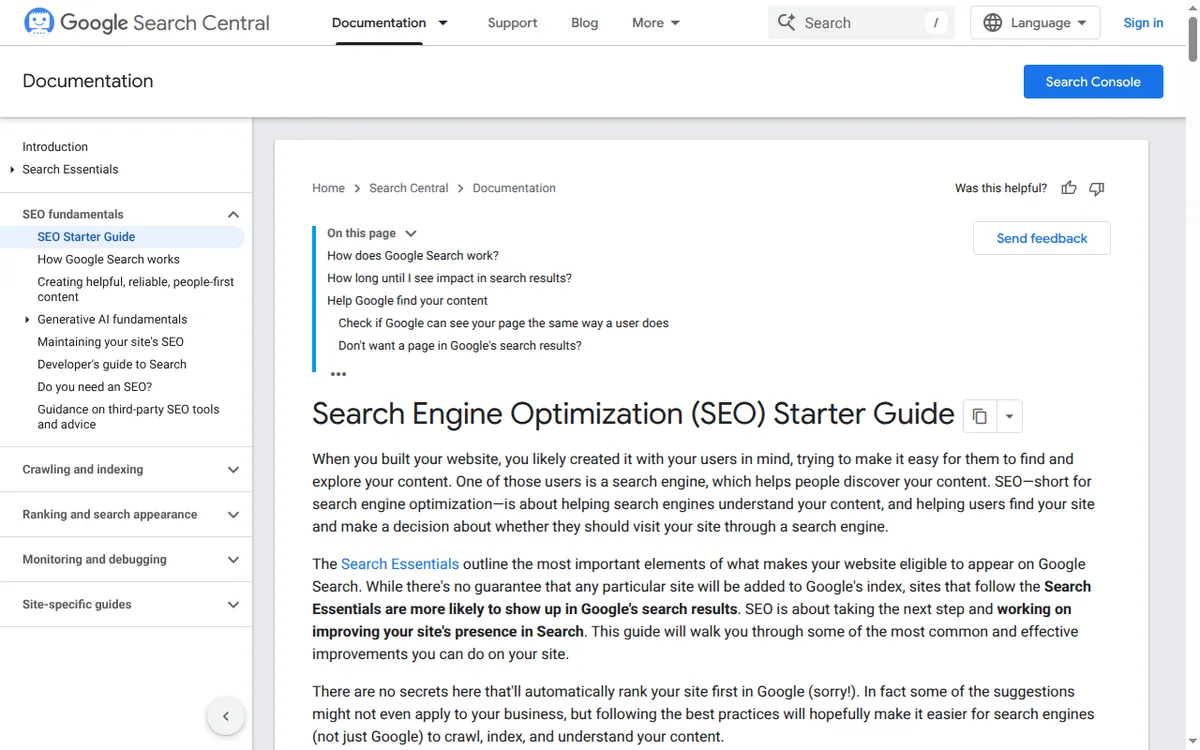The height and width of the screenshot is (750, 1200).
Task: Open the dropdown arrow next to copy icon
Action: tap(1009, 416)
